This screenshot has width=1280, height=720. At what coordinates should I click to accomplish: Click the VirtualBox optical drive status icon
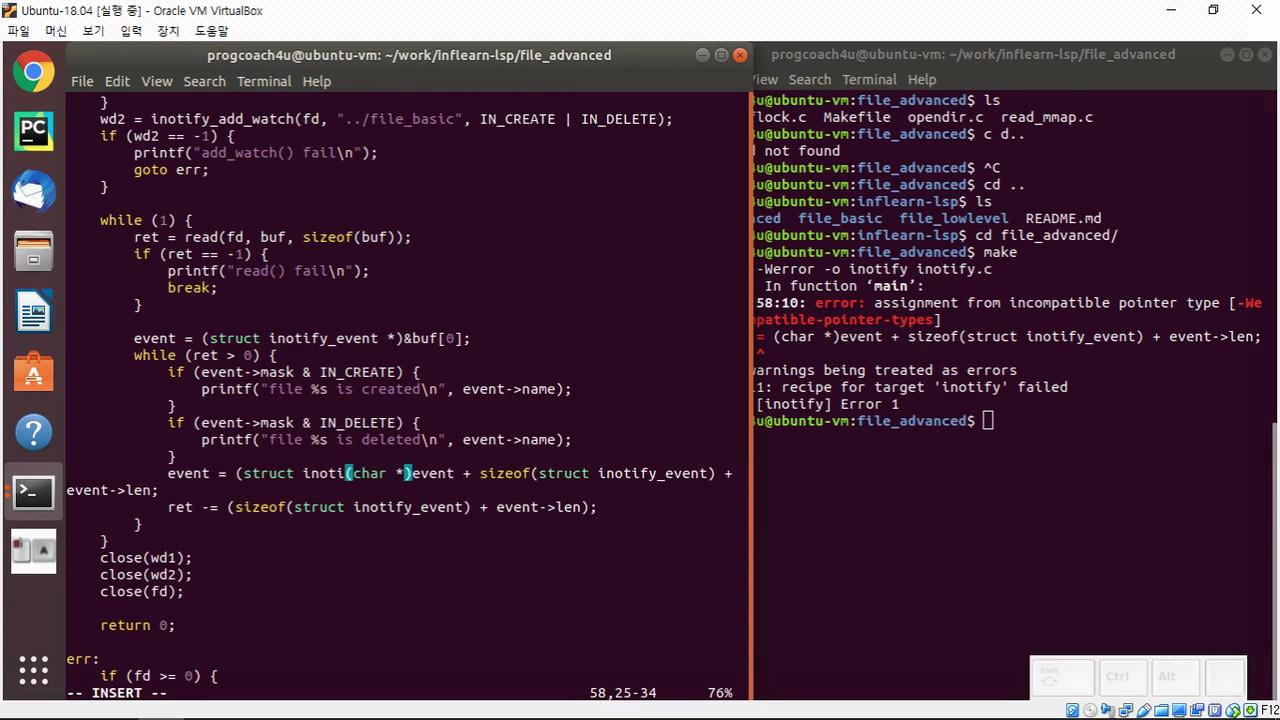[1090, 710]
